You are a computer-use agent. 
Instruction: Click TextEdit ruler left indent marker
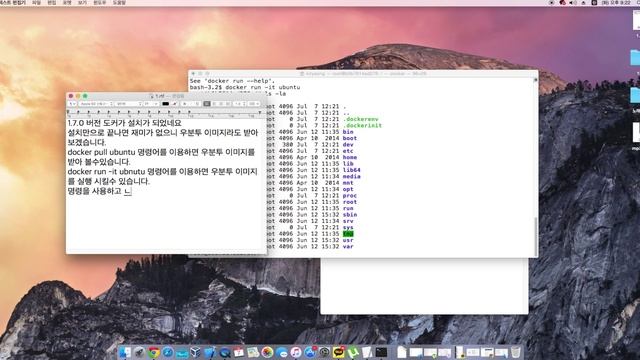pos(68,112)
